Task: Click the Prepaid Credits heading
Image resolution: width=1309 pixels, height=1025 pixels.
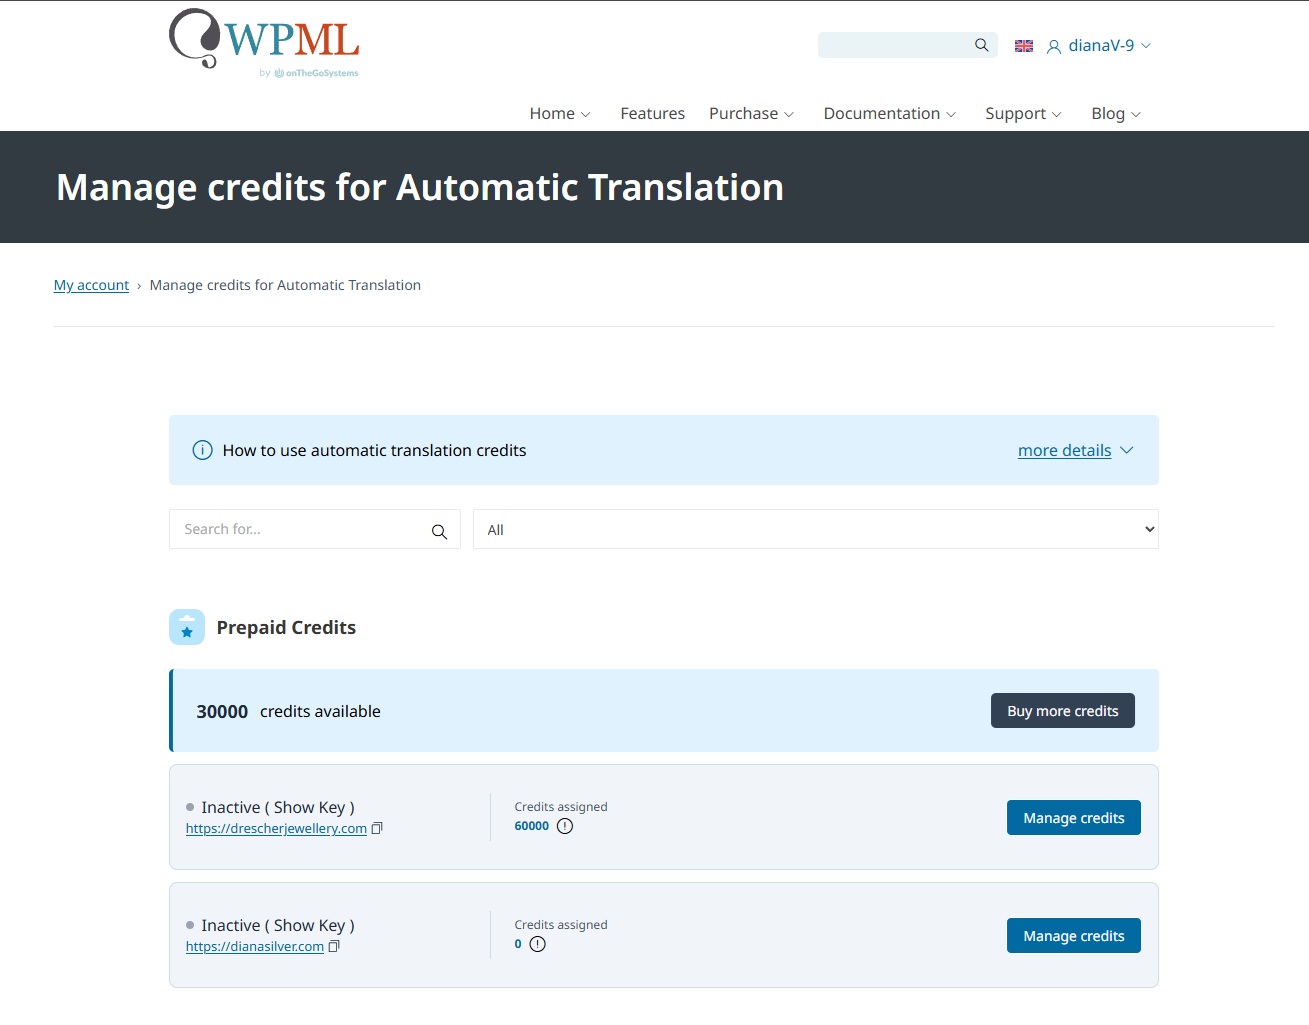Action: pyautogui.click(x=286, y=627)
